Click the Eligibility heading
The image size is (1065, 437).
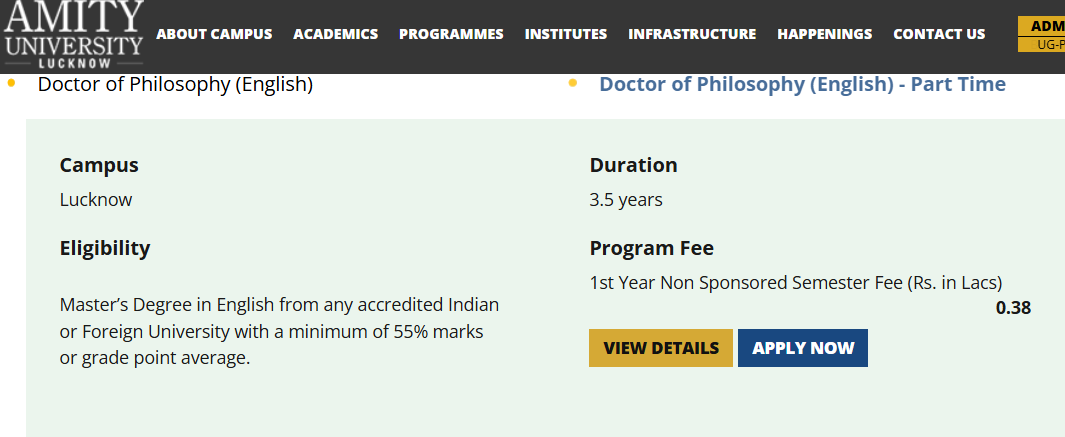click(x=105, y=248)
